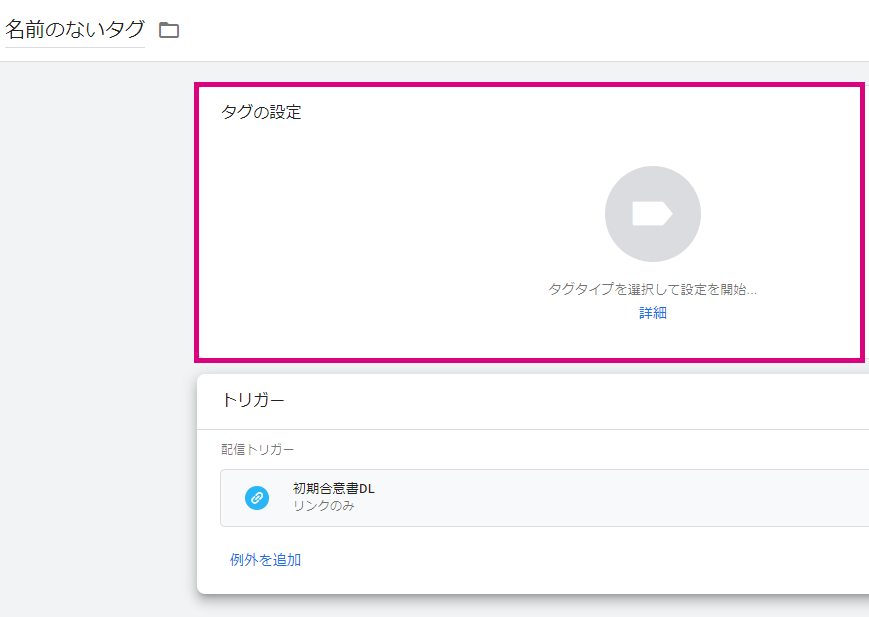869x617 pixels.
Task: Open the 詳細 link in tag configuration
Action: [x=653, y=313]
